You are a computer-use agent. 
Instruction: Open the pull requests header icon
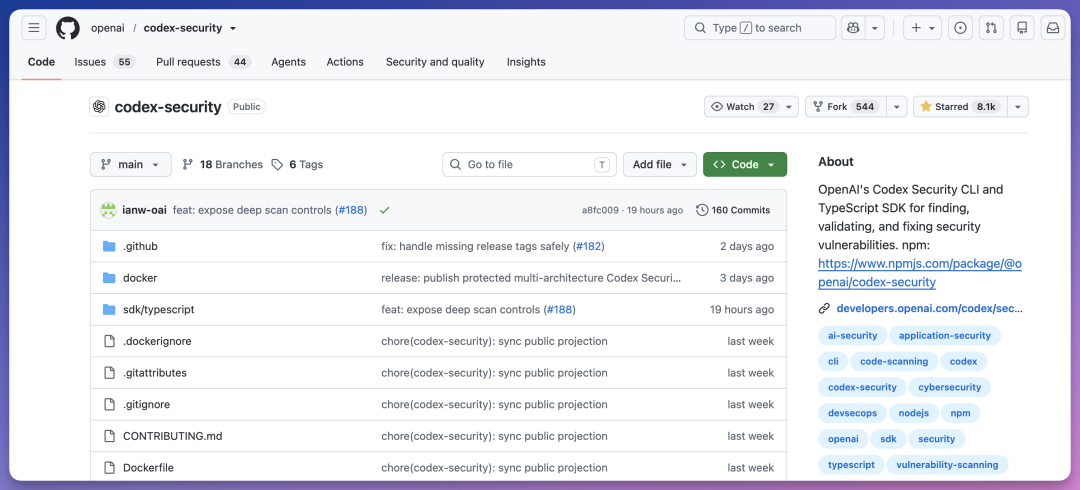(991, 28)
